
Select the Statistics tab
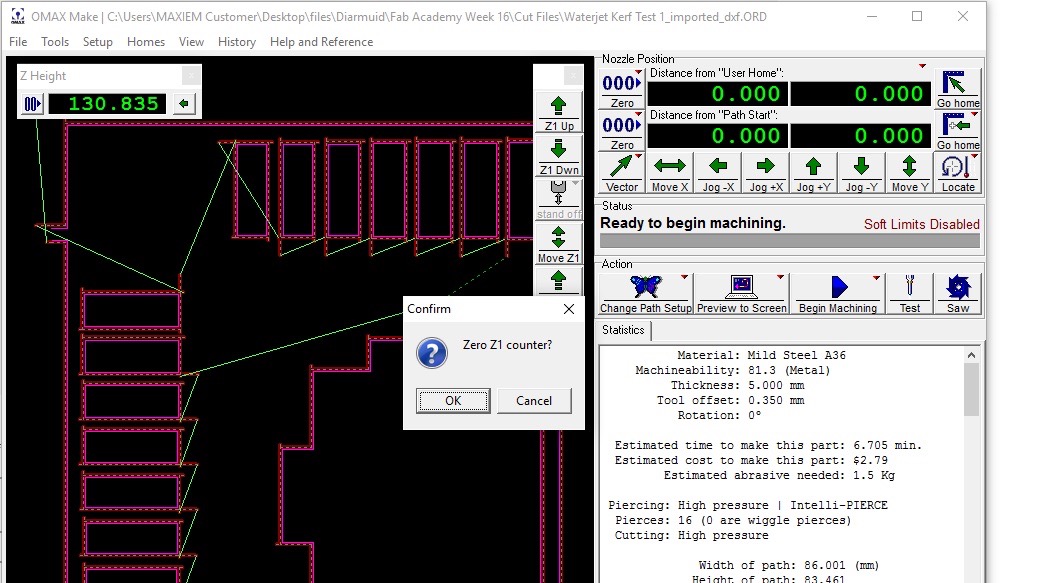(623, 330)
